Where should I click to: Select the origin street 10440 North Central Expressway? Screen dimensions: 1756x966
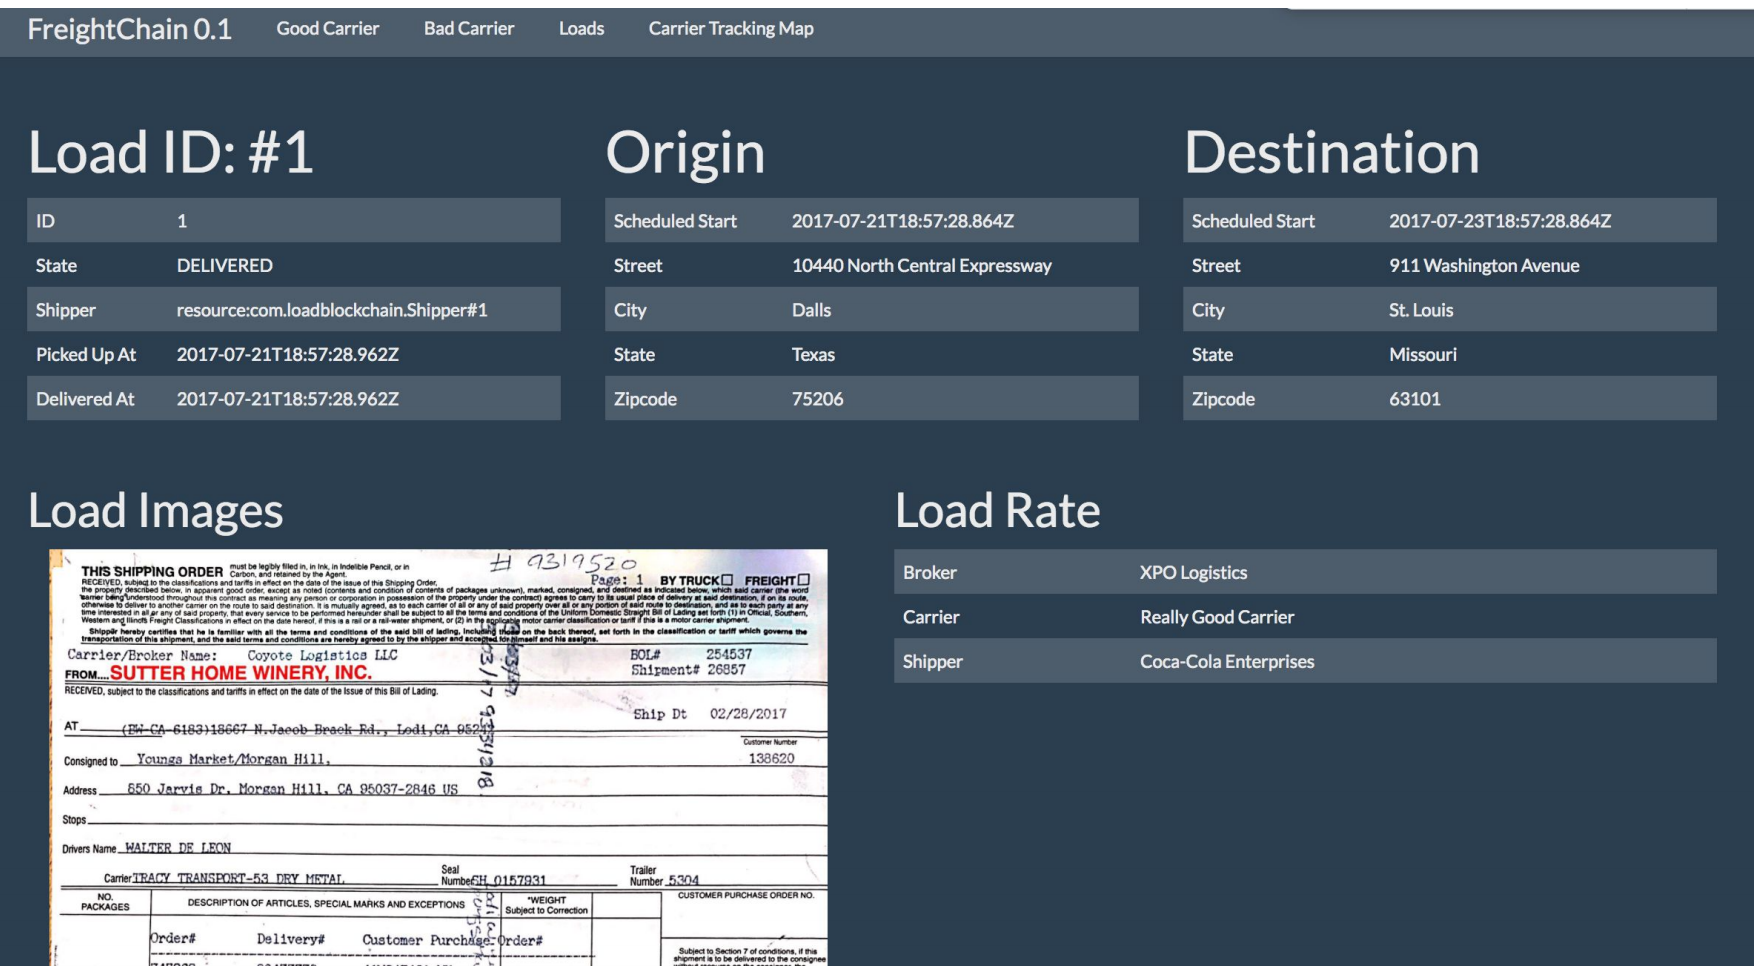pyautogui.click(x=922, y=266)
